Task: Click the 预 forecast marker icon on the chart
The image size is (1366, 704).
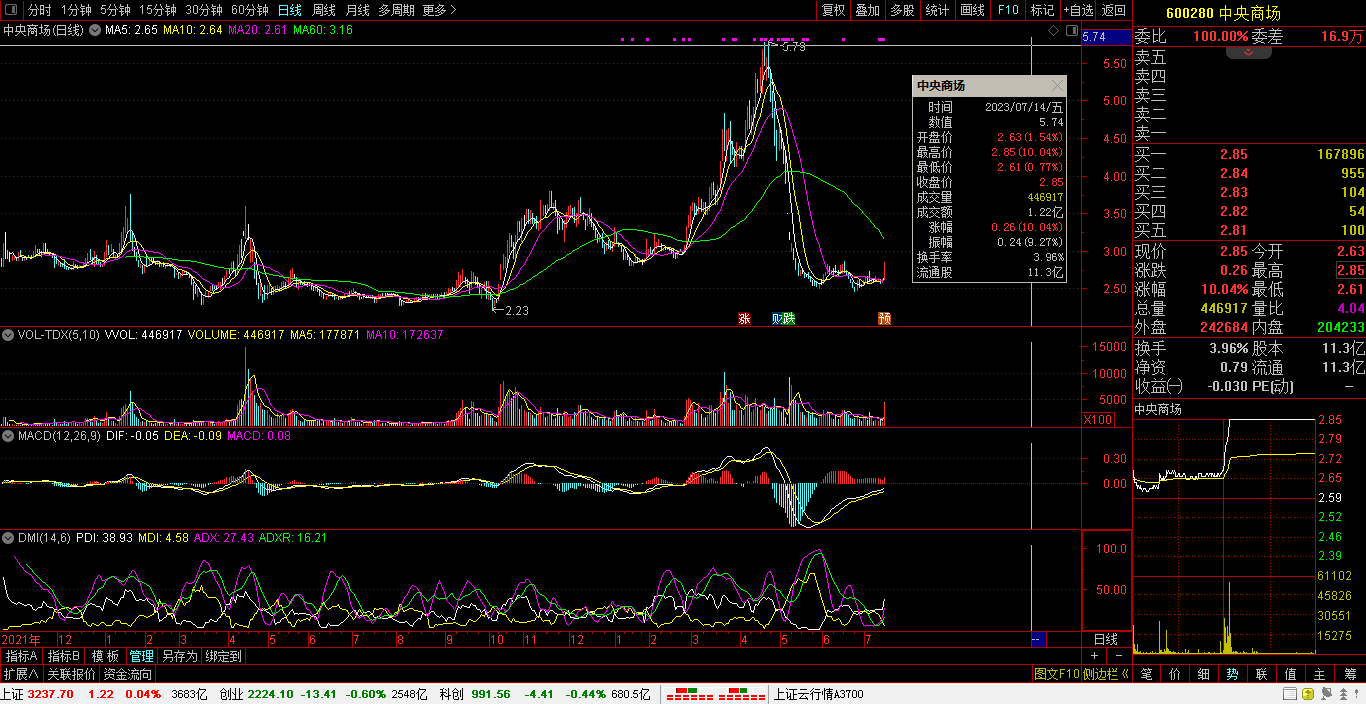Action: click(884, 319)
